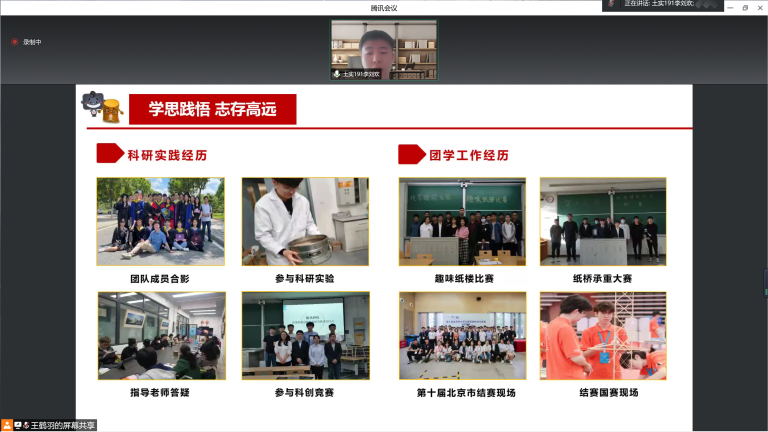This screenshot has height=432, width=768.
Task: Click the muted mic icon in speaking banner
Action: click(610, 4)
